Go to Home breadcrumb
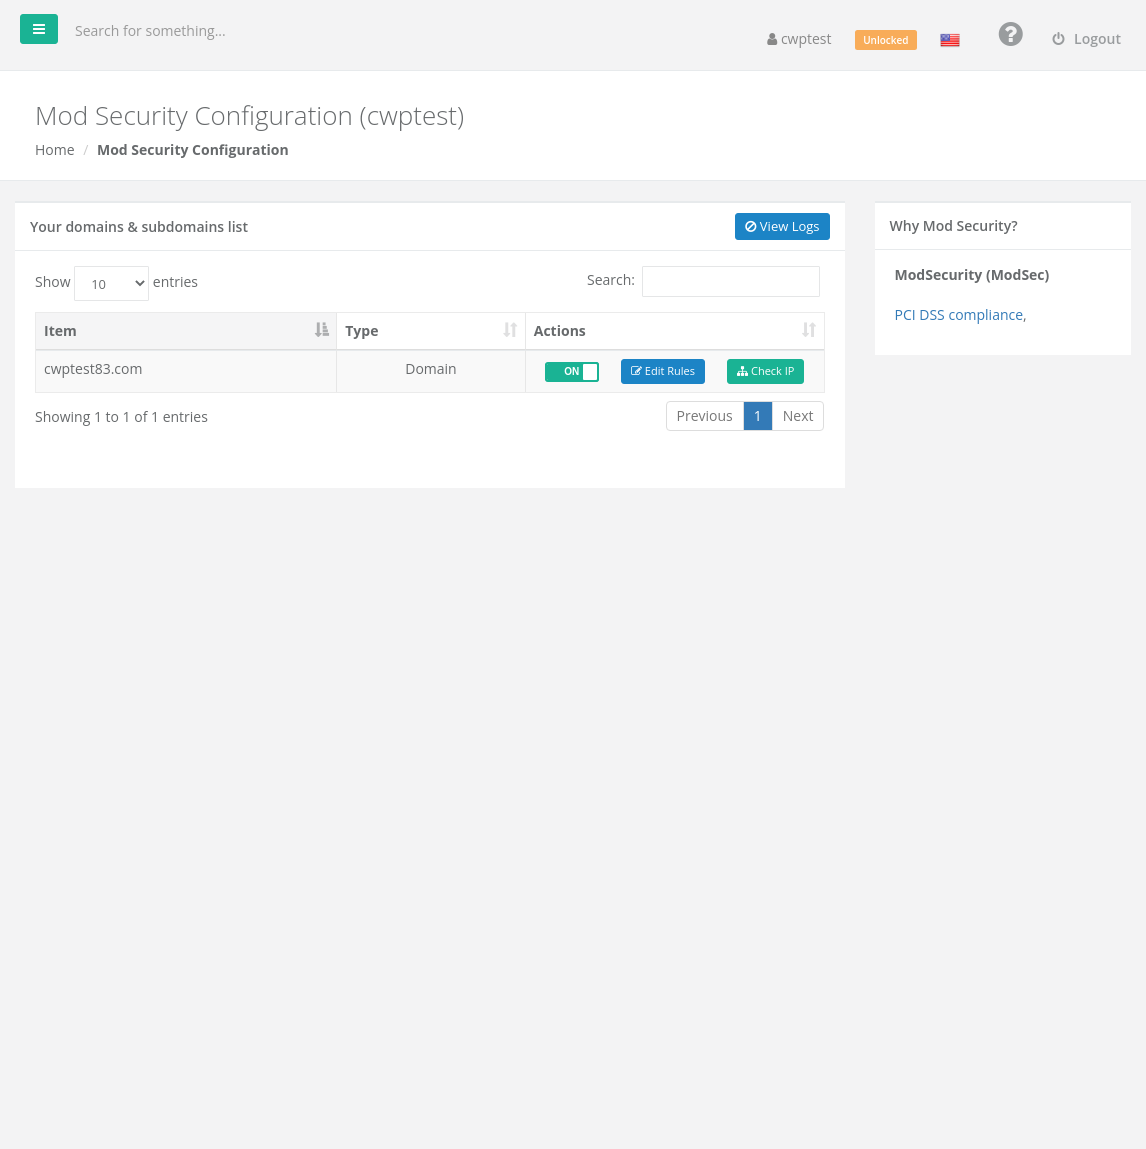 click(55, 150)
